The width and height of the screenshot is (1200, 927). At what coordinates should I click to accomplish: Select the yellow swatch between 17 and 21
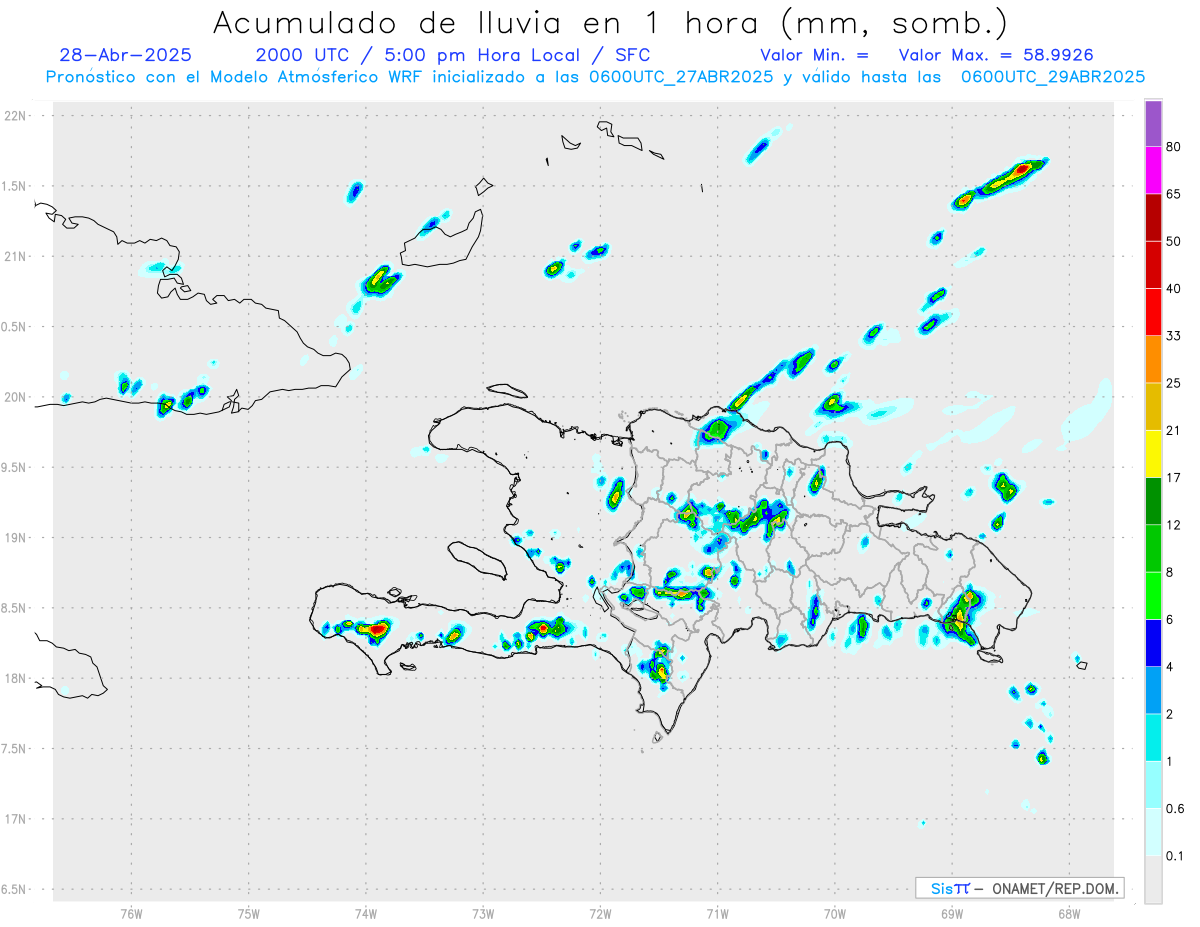1153,454
